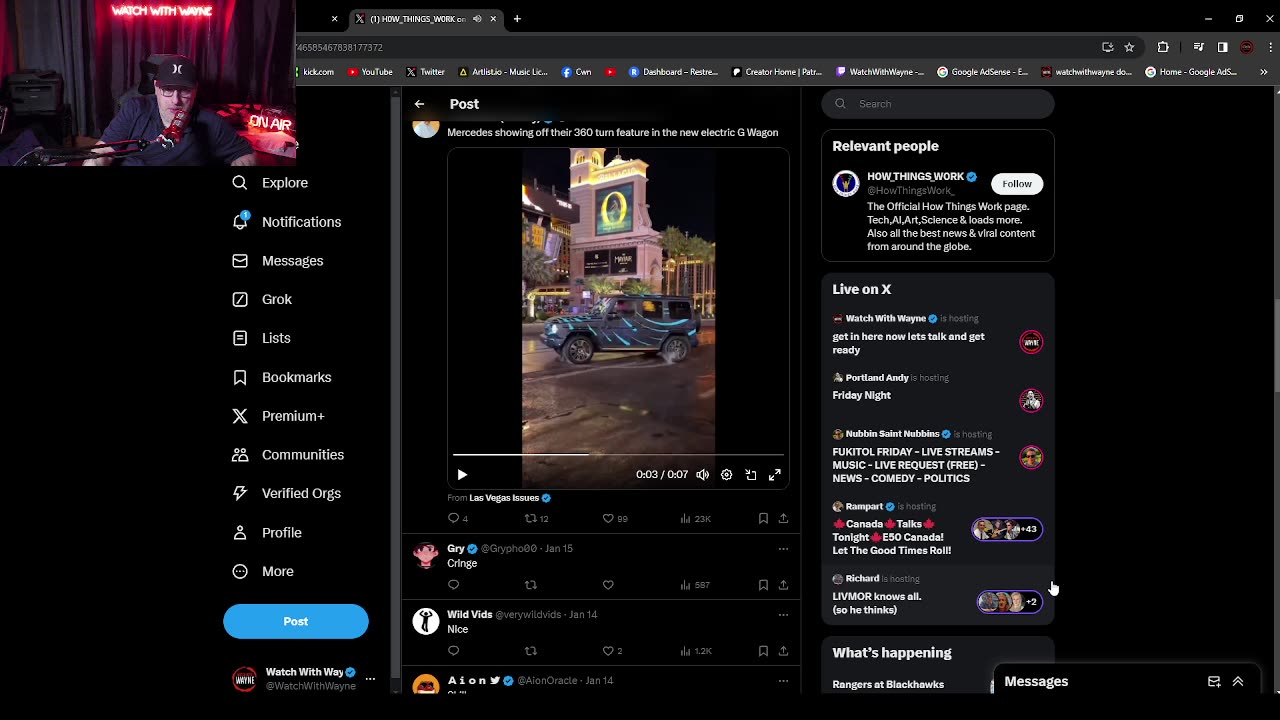The height and width of the screenshot is (720, 1280).
Task: Bookmark the main post
Action: pyautogui.click(x=763, y=518)
